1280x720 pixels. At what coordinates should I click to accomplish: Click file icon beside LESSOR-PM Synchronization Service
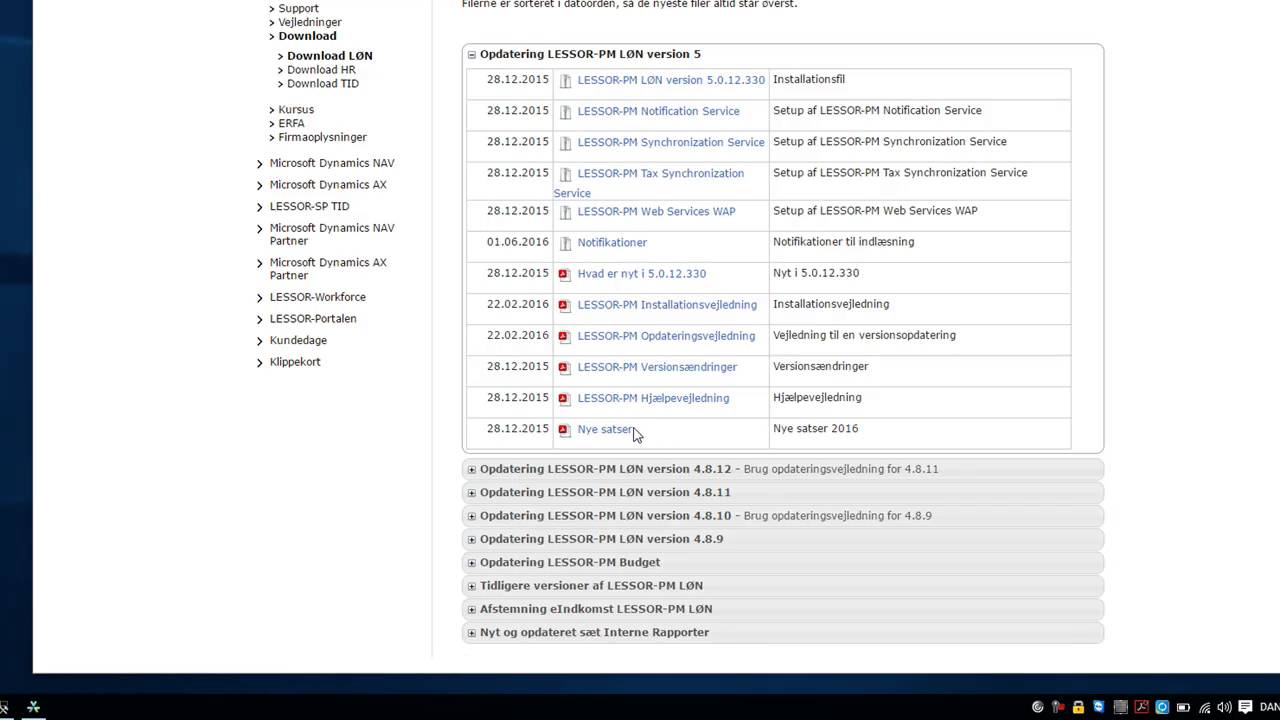click(565, 143)
